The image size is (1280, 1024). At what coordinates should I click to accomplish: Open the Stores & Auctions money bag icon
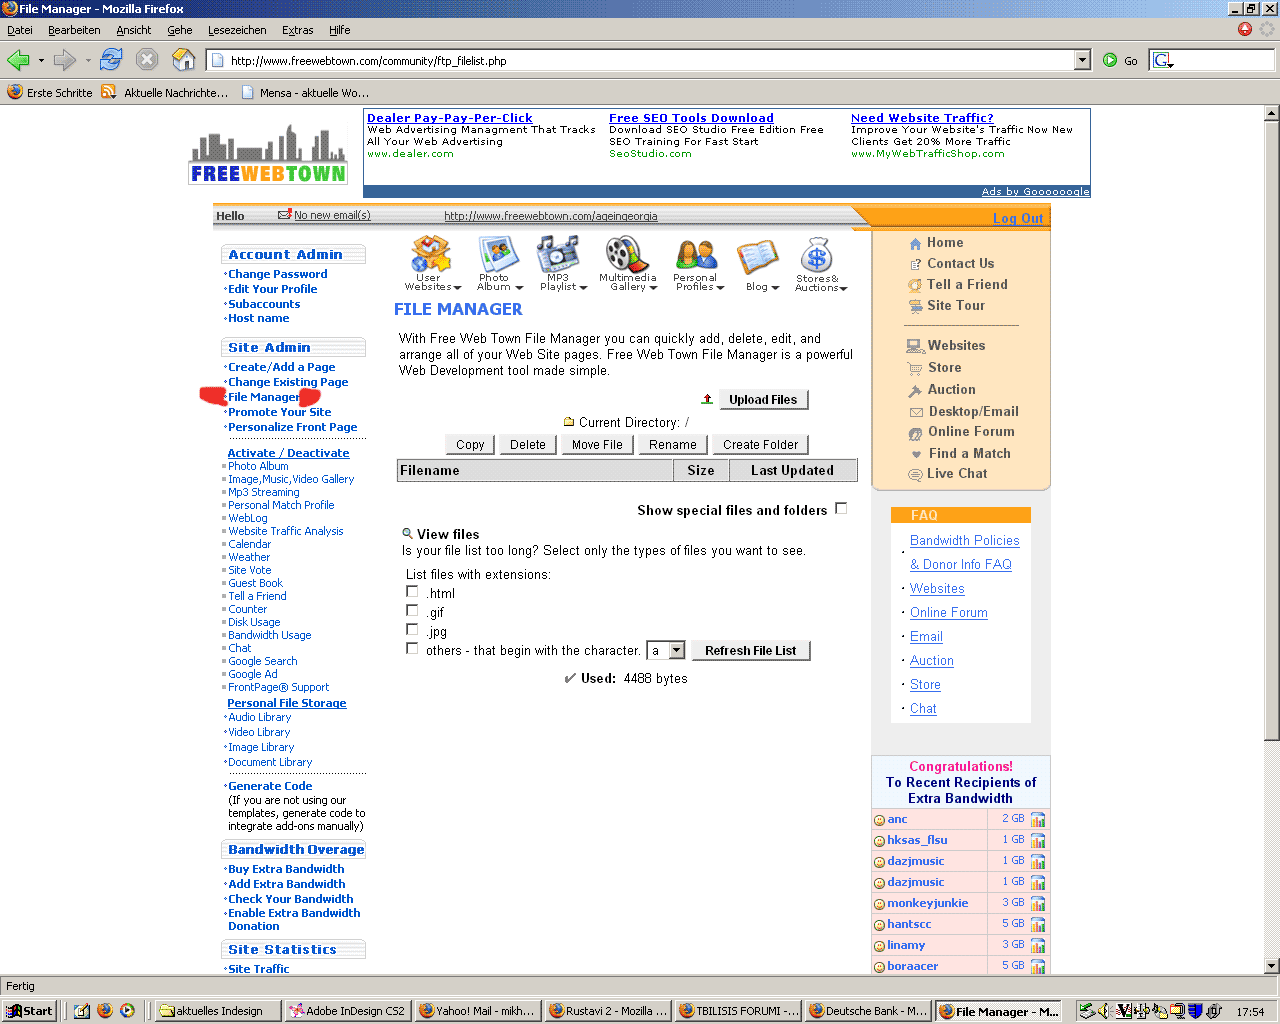tap(817, 255)
